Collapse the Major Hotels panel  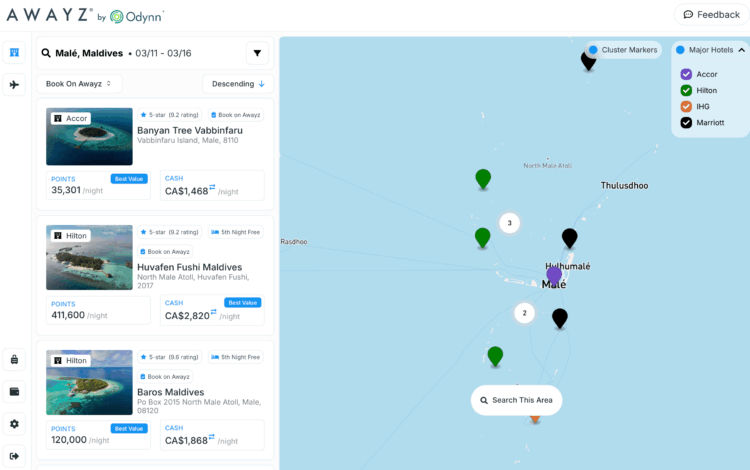pyautogui.click(x=741, y=50)
